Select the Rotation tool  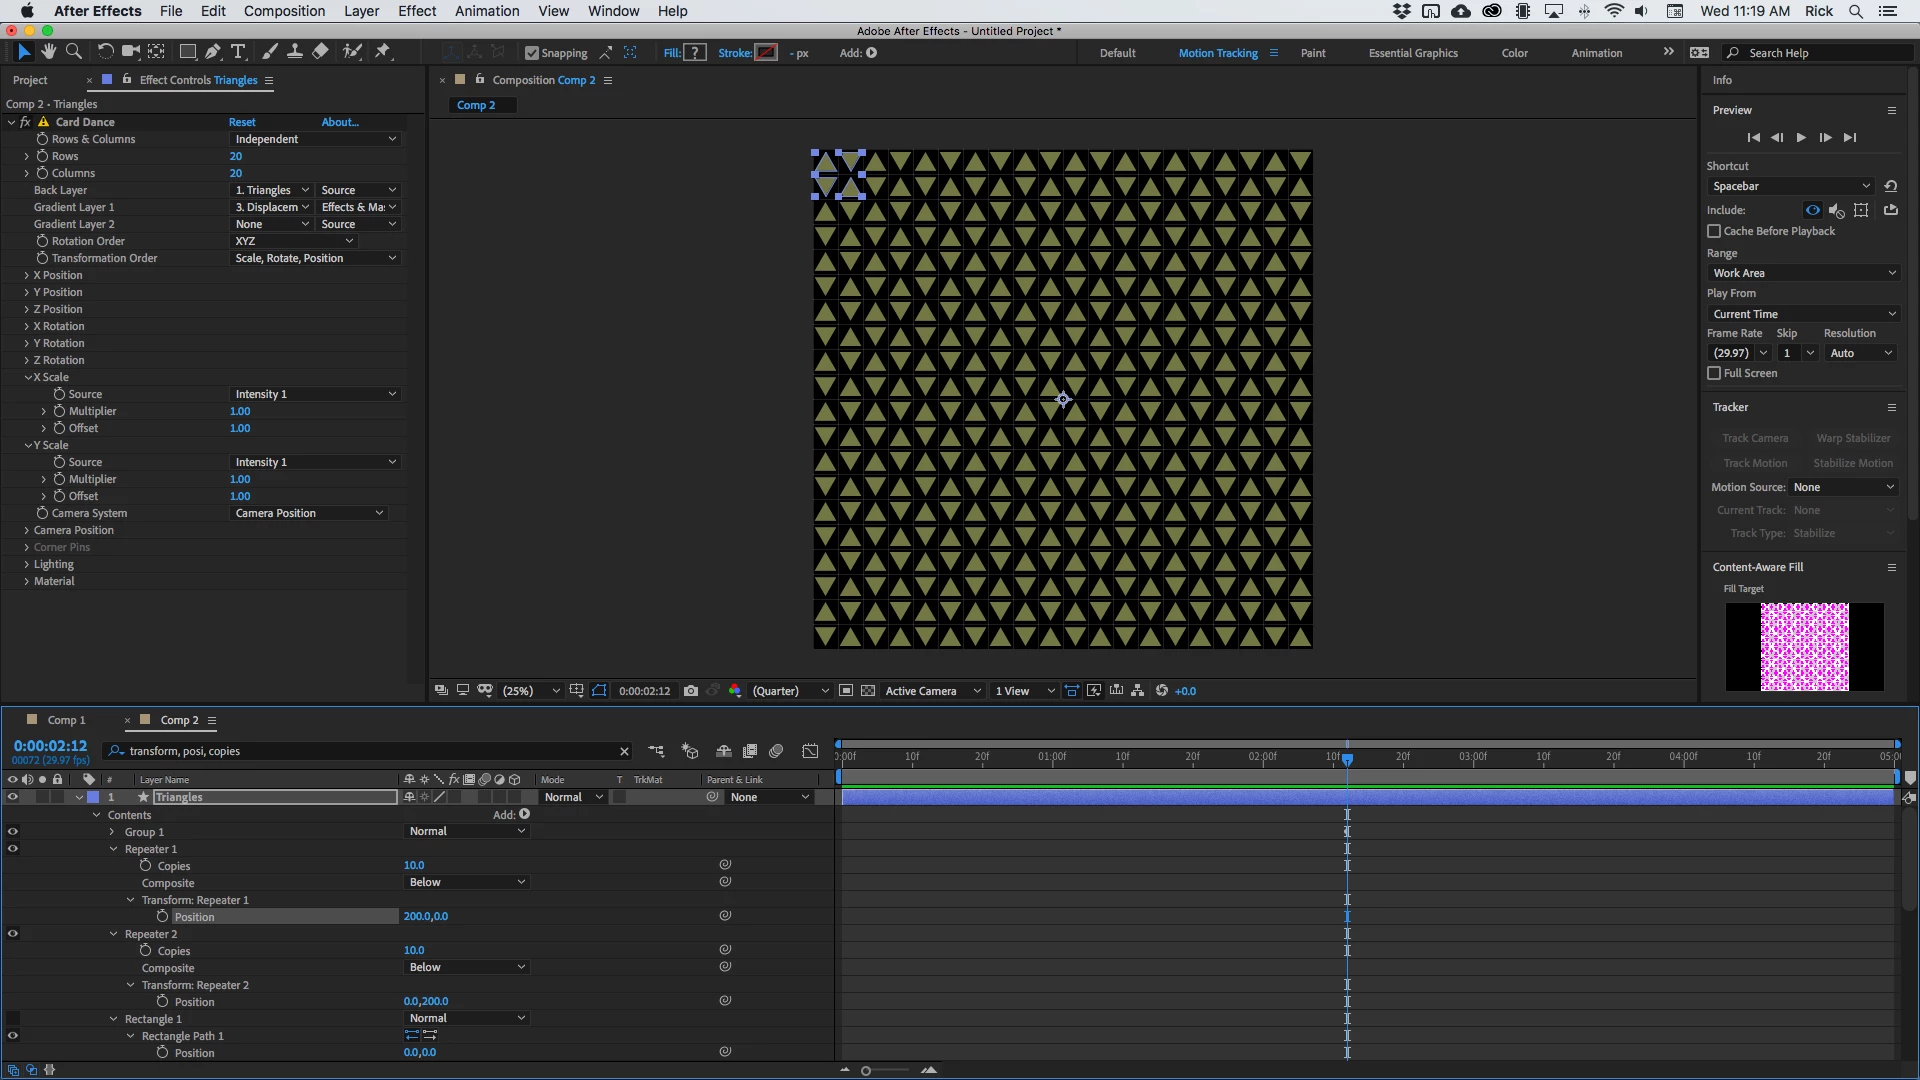pos(105,52)
